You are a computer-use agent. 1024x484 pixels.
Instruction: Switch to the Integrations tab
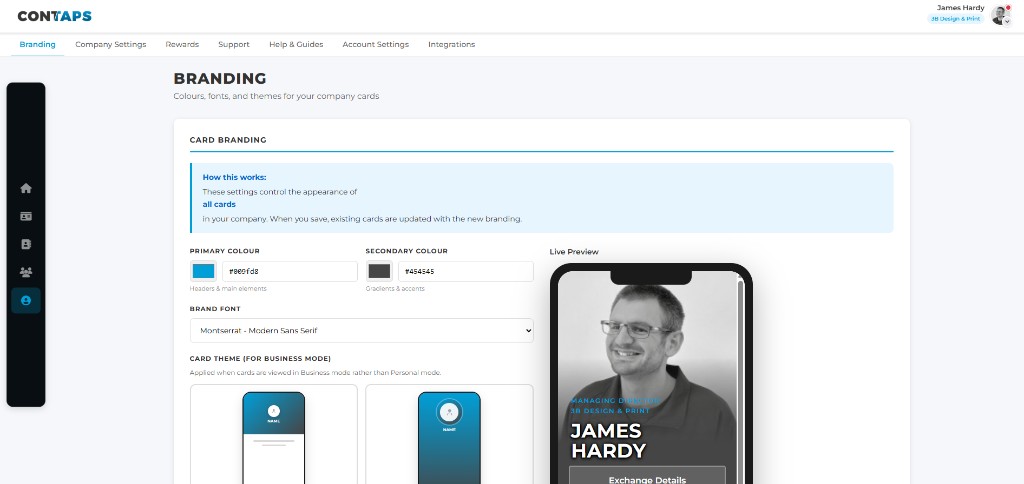coord(451,44)
